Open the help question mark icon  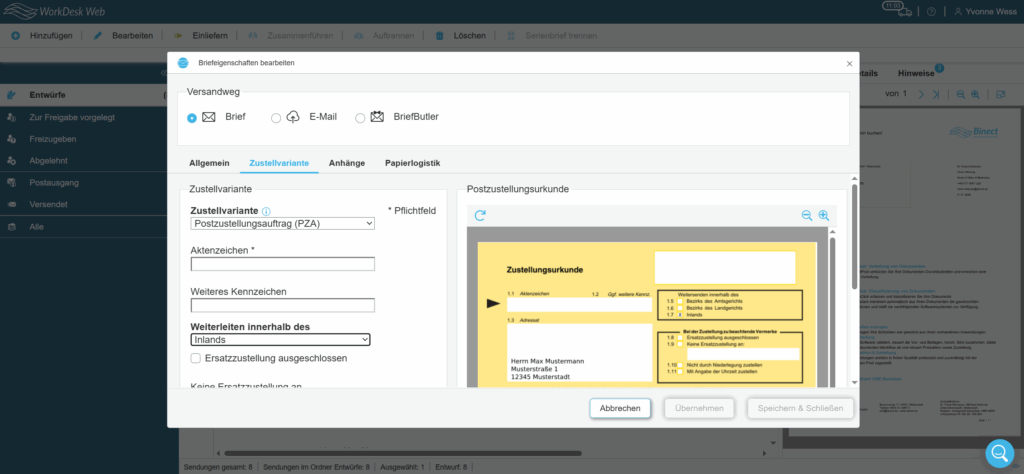(931, 11)
